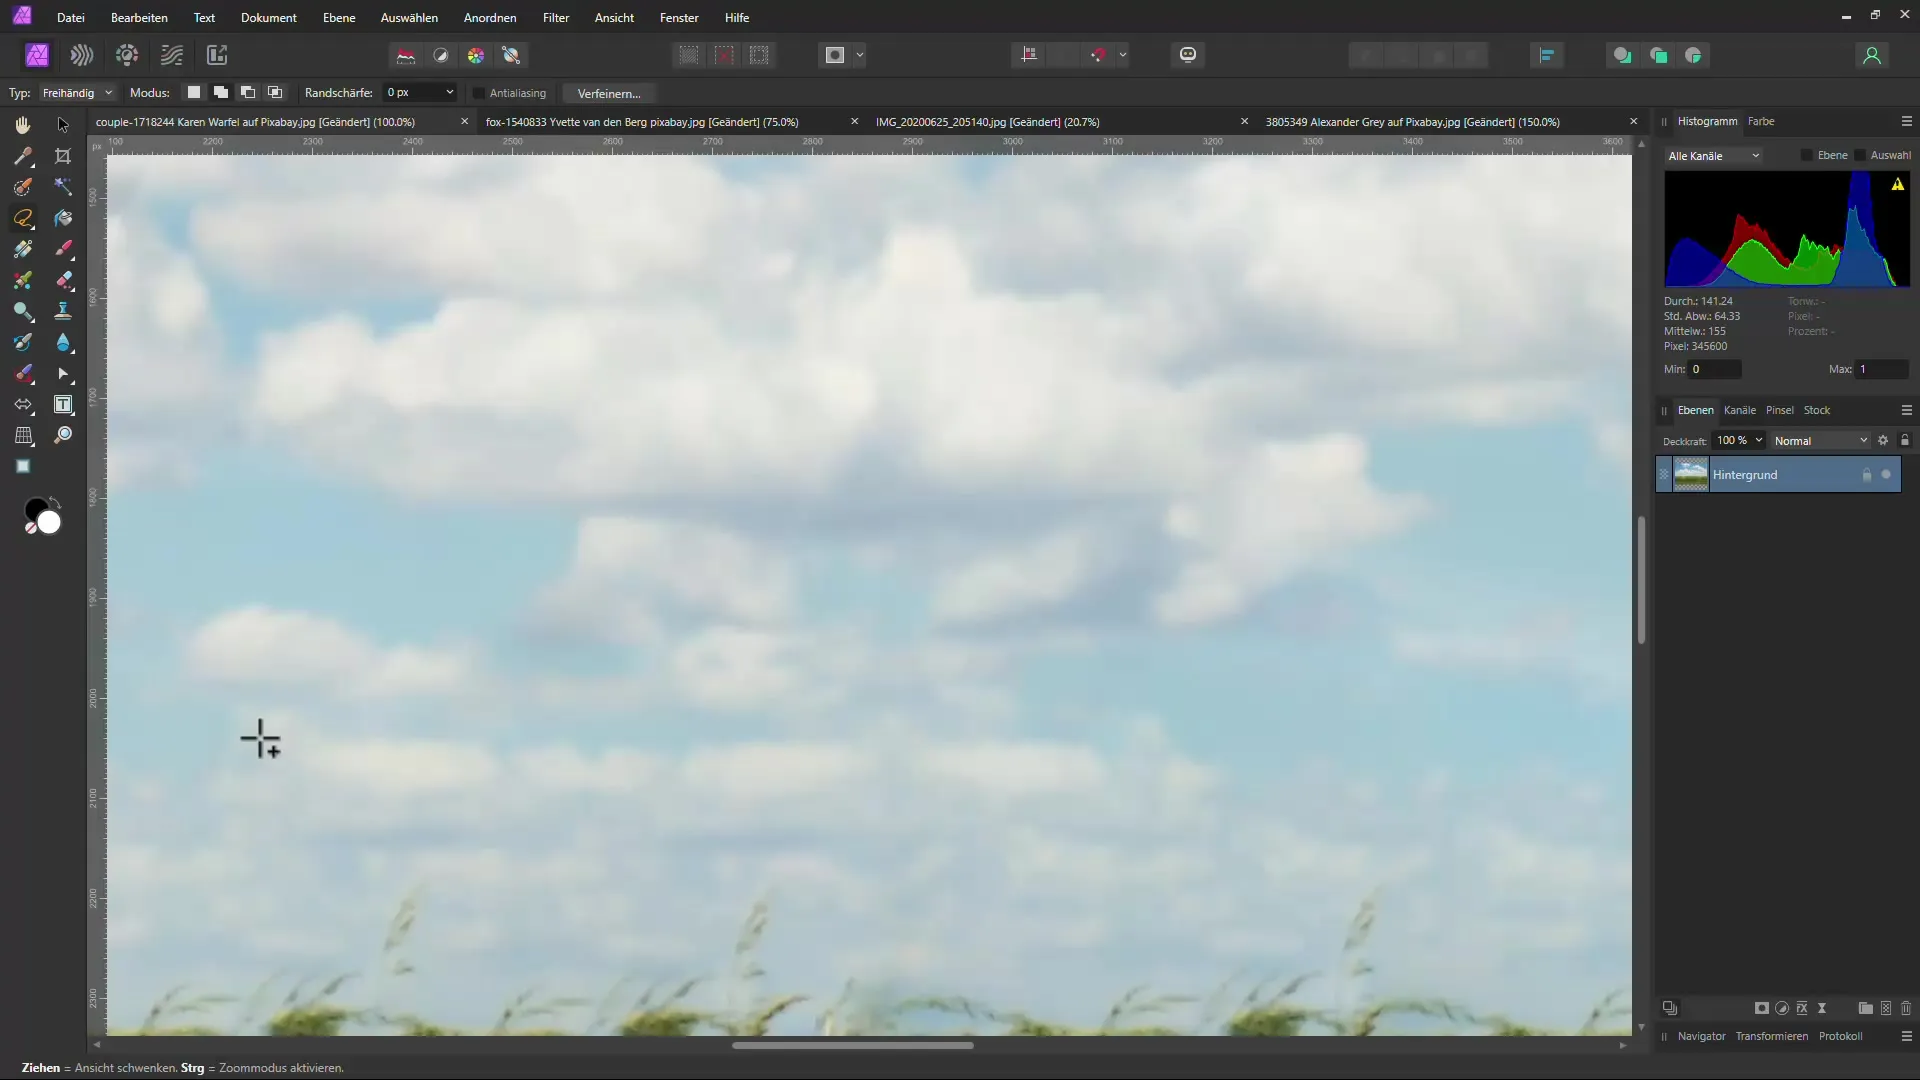Open the Normal blend mode dropdown
Screen dimensions: 1920x1080
tap(1820, 441)
